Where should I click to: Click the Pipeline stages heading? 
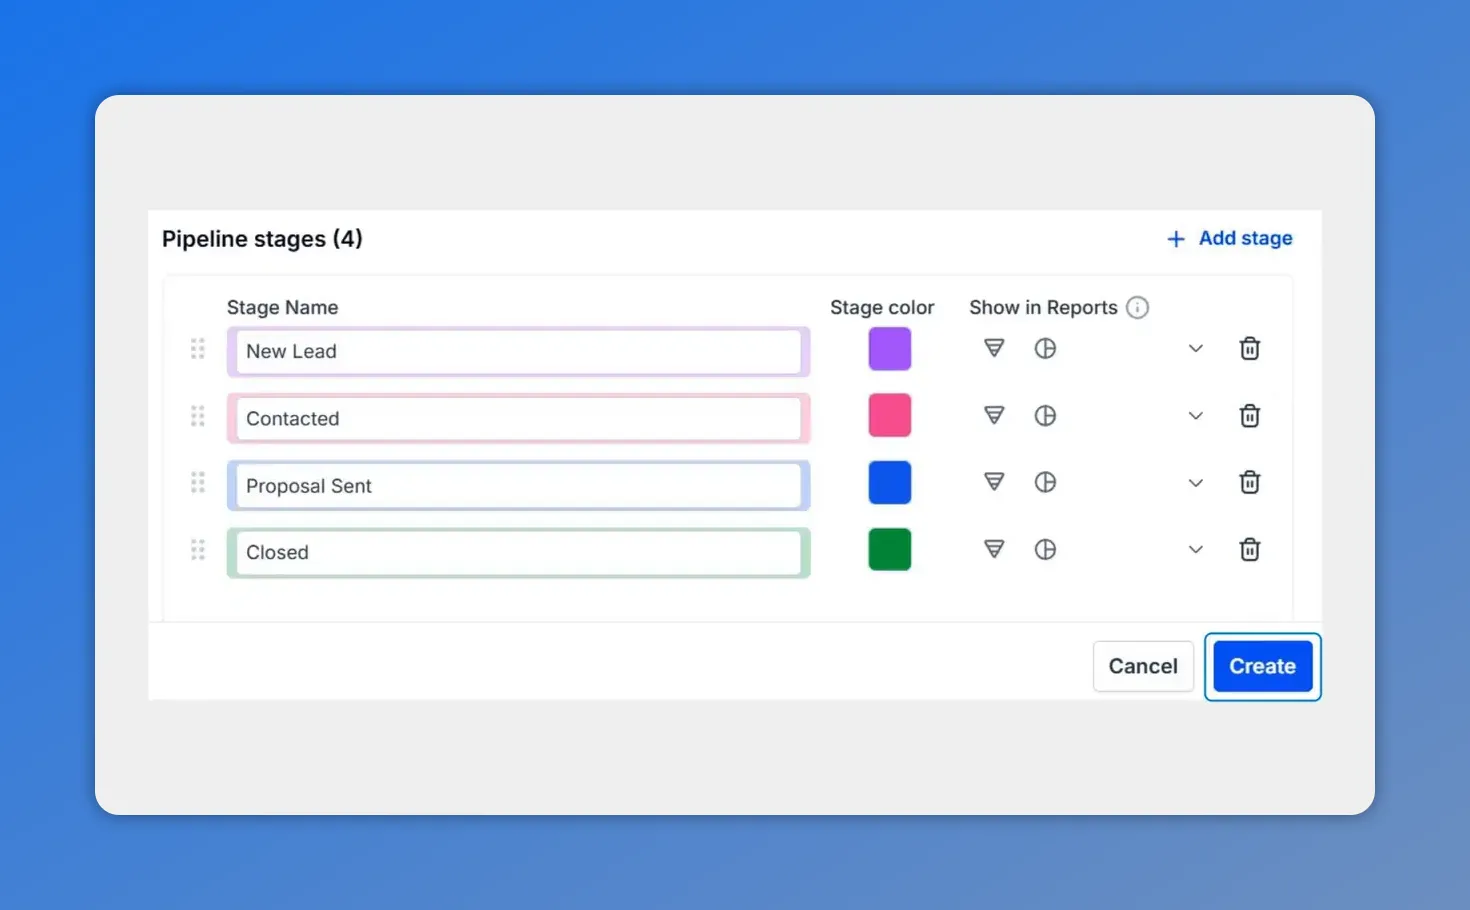tap(262, 238)
